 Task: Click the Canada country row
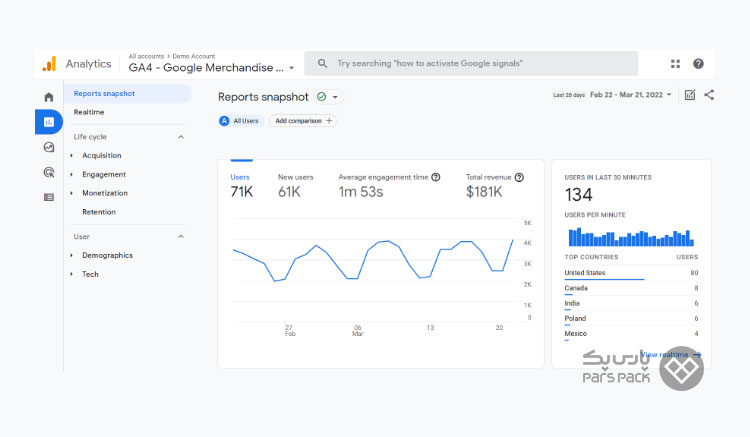(631, 289)
